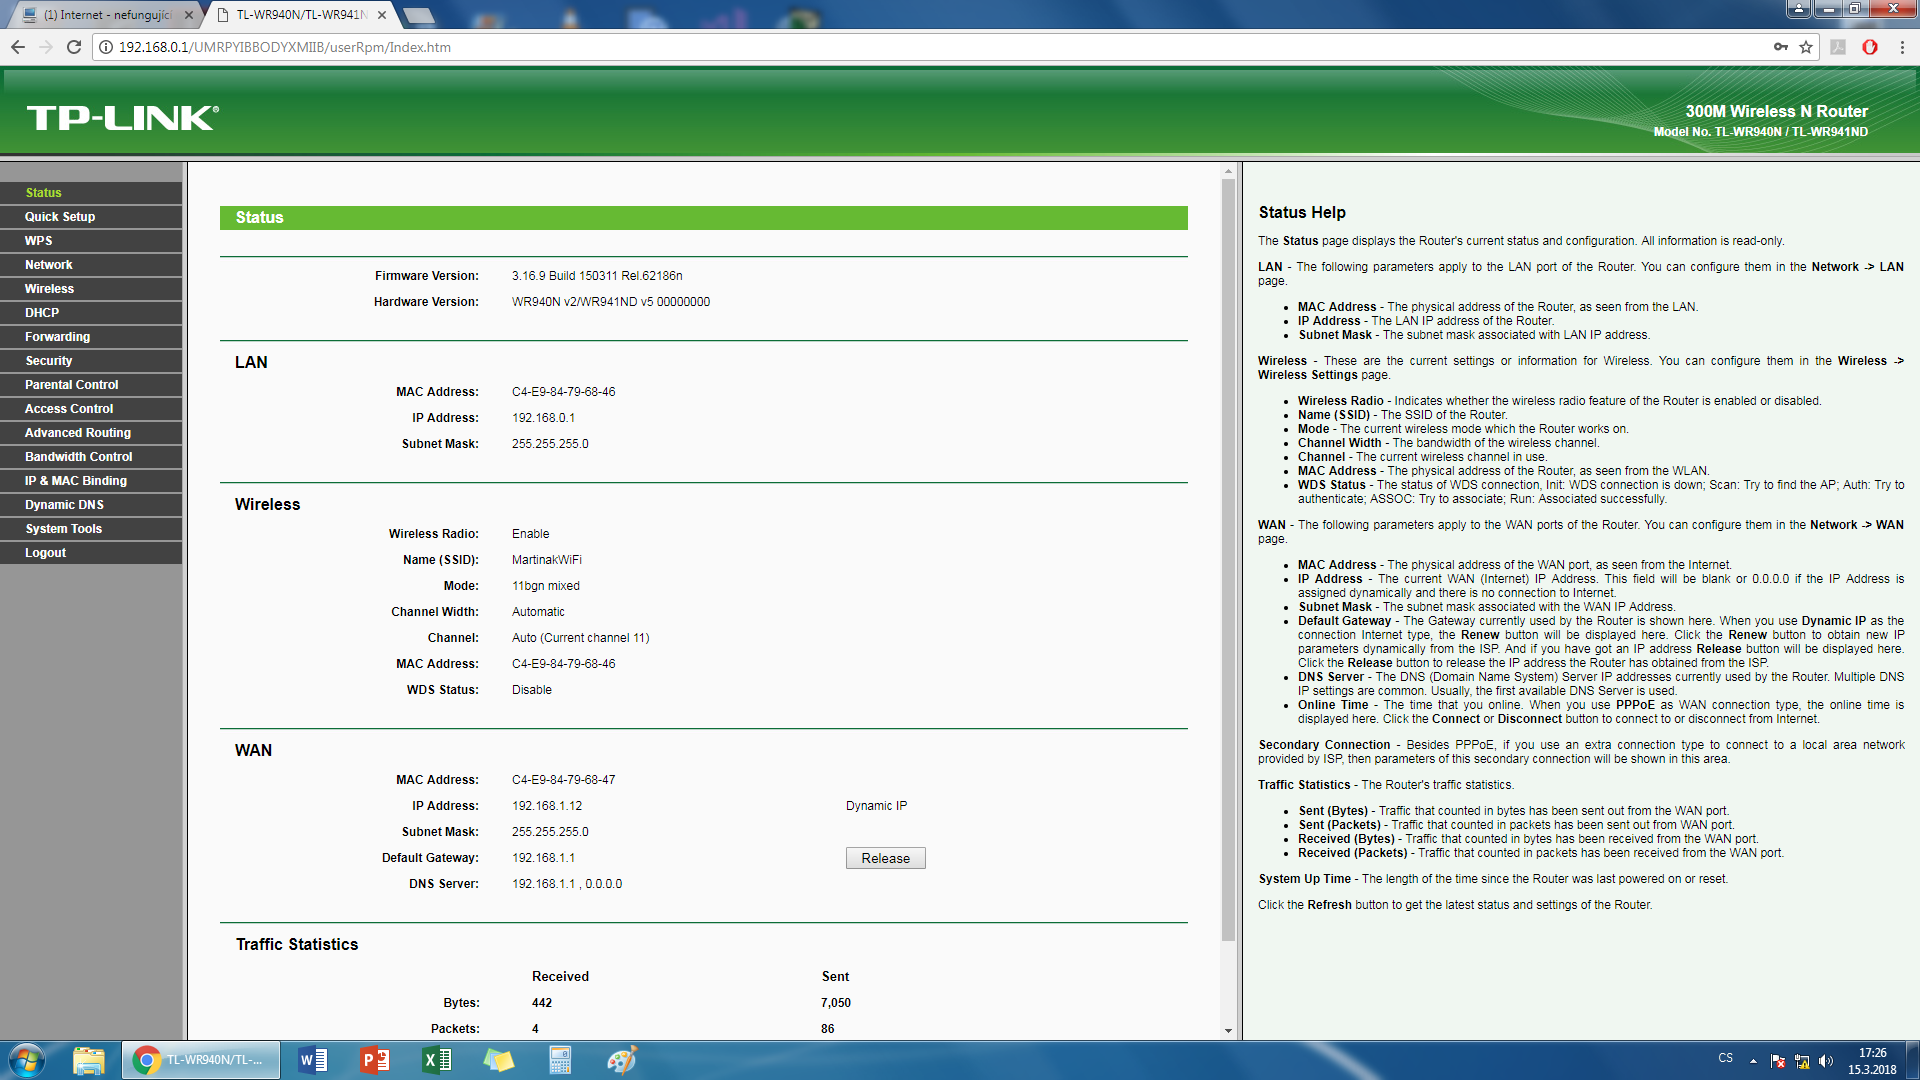Image resolution: width=1920 pixels, height=1080 pixels.
Task: Click the browser reload icon
Action: pyautogui.click(x=74, y=47)
